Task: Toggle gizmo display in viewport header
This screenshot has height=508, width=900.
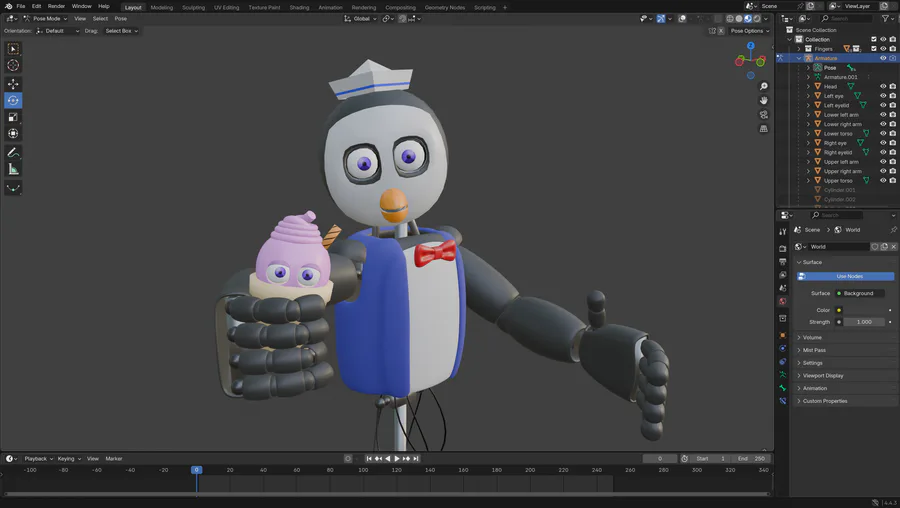Action: tap(661, 18)
